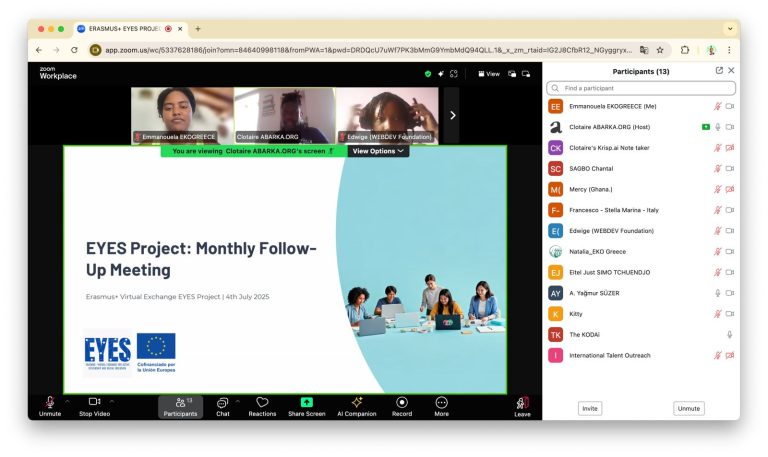Toggle camera icon for SAGBO Chantal
Image resolution: width=768 pixels, height=457 pixels.
730,168
